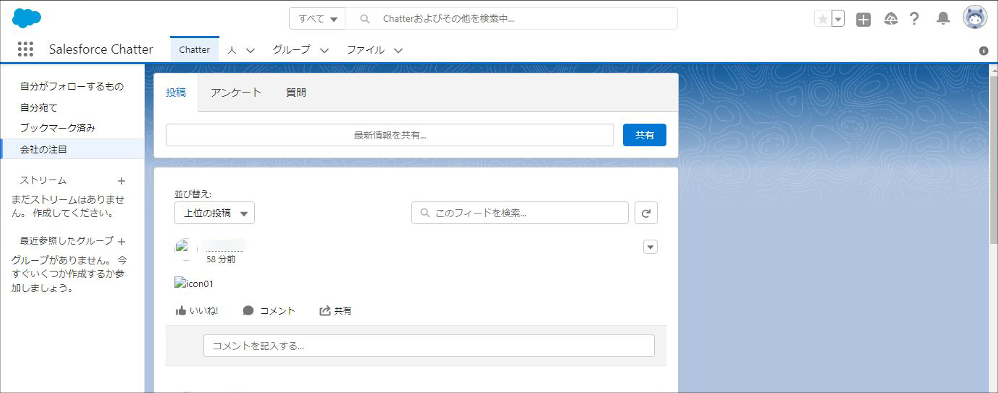
Task: Click the このフィードを検索 search field
Action: 520,213
